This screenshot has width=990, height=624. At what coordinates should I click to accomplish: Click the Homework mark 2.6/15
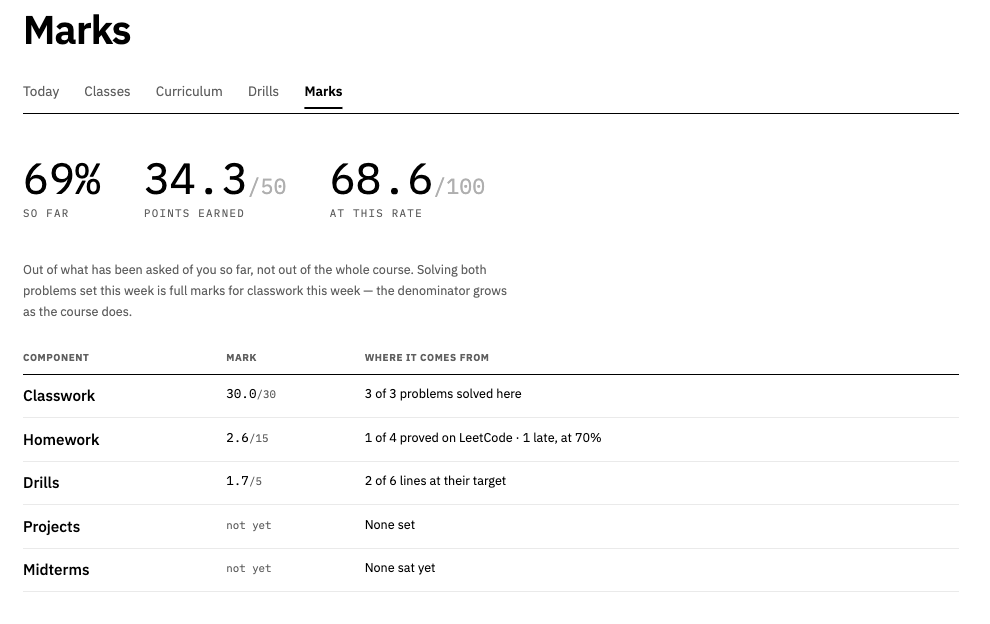click(x=247, y=438)
